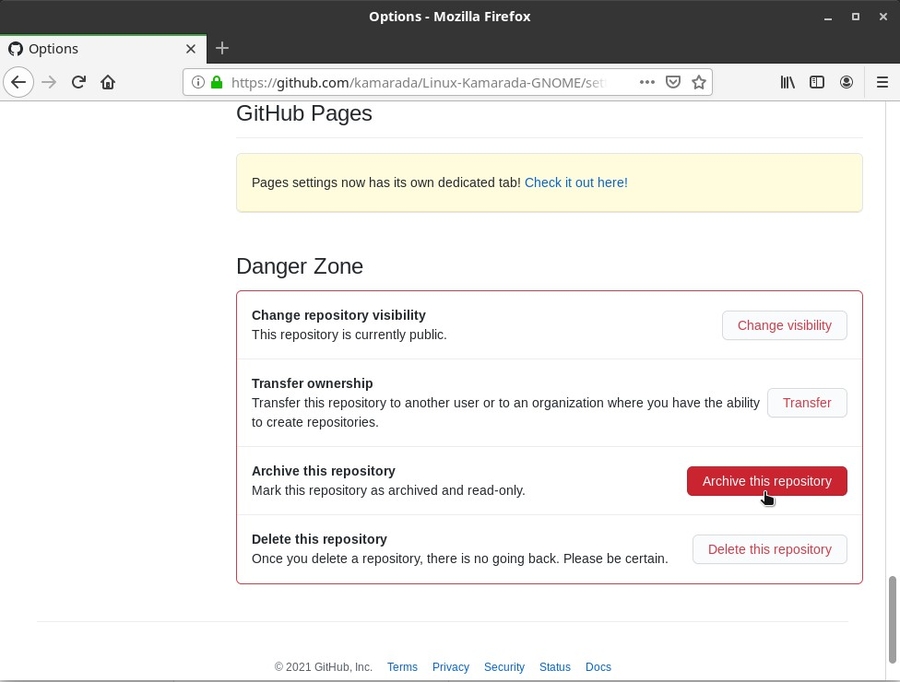The width and height of the screenshot is (900, 682).
Task: Open the page actions three-dots menu
Action: click(647, 83)
